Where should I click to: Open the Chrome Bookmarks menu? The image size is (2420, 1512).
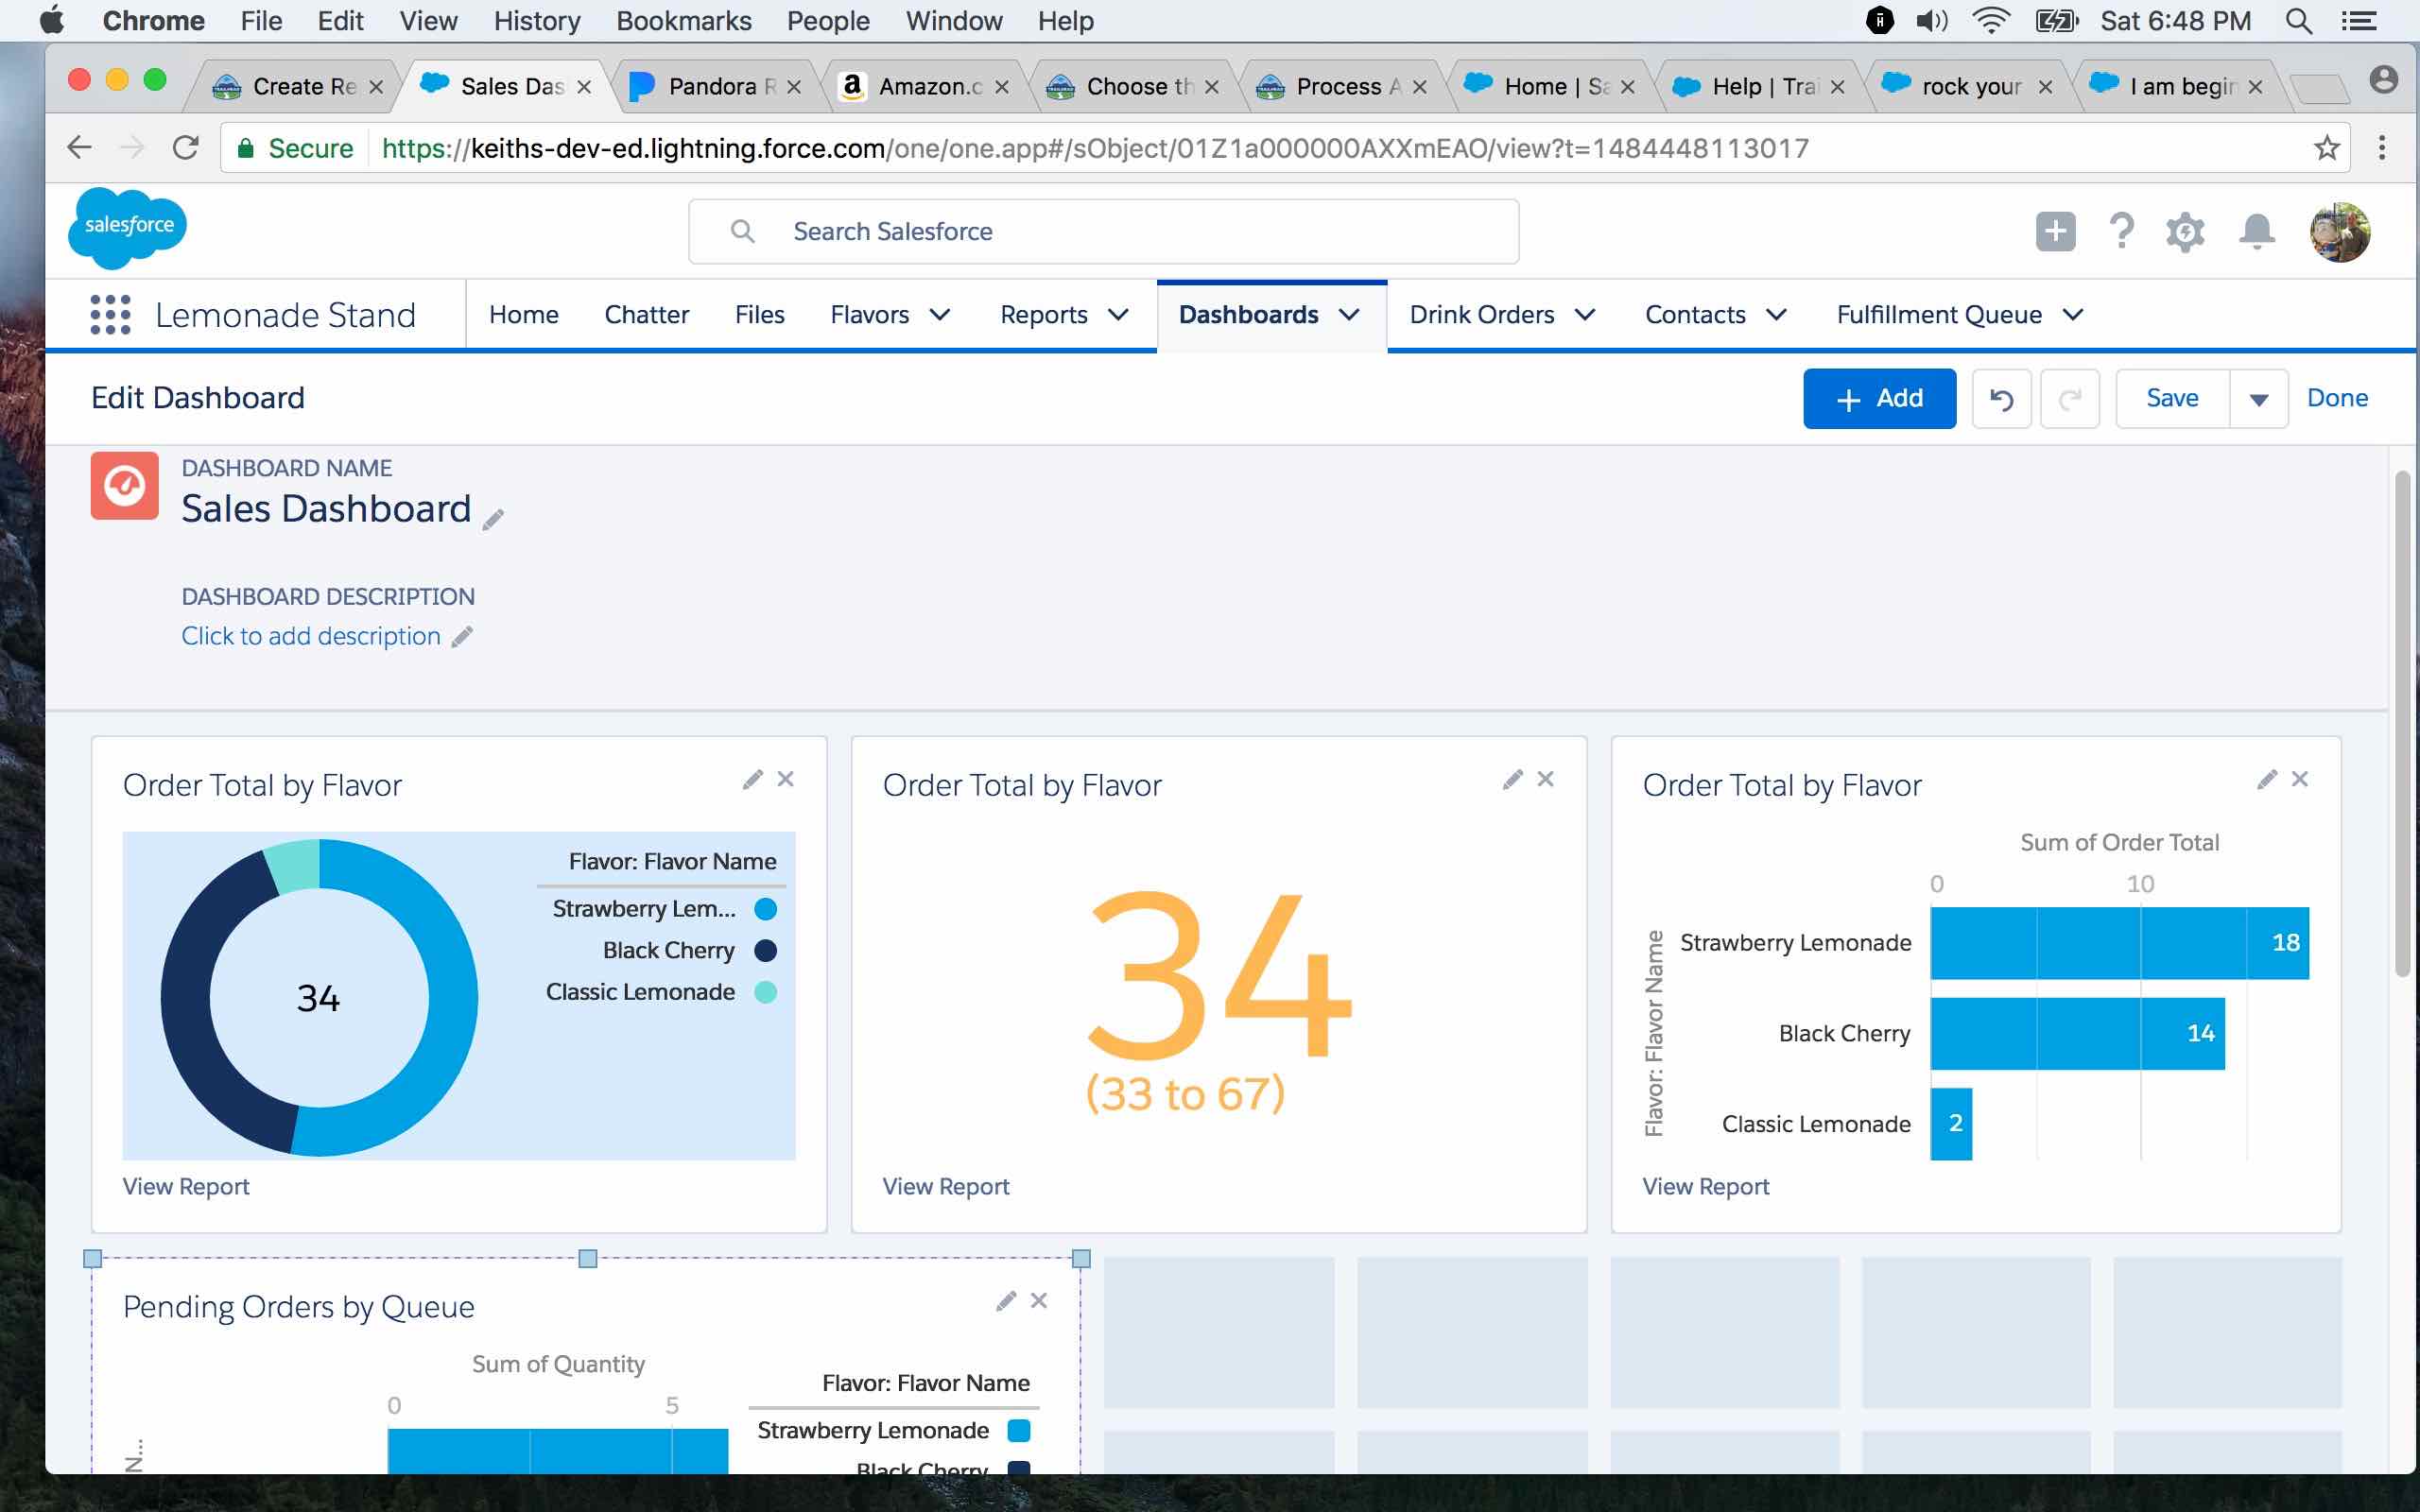pyautogui.click(x=683, y=21)
